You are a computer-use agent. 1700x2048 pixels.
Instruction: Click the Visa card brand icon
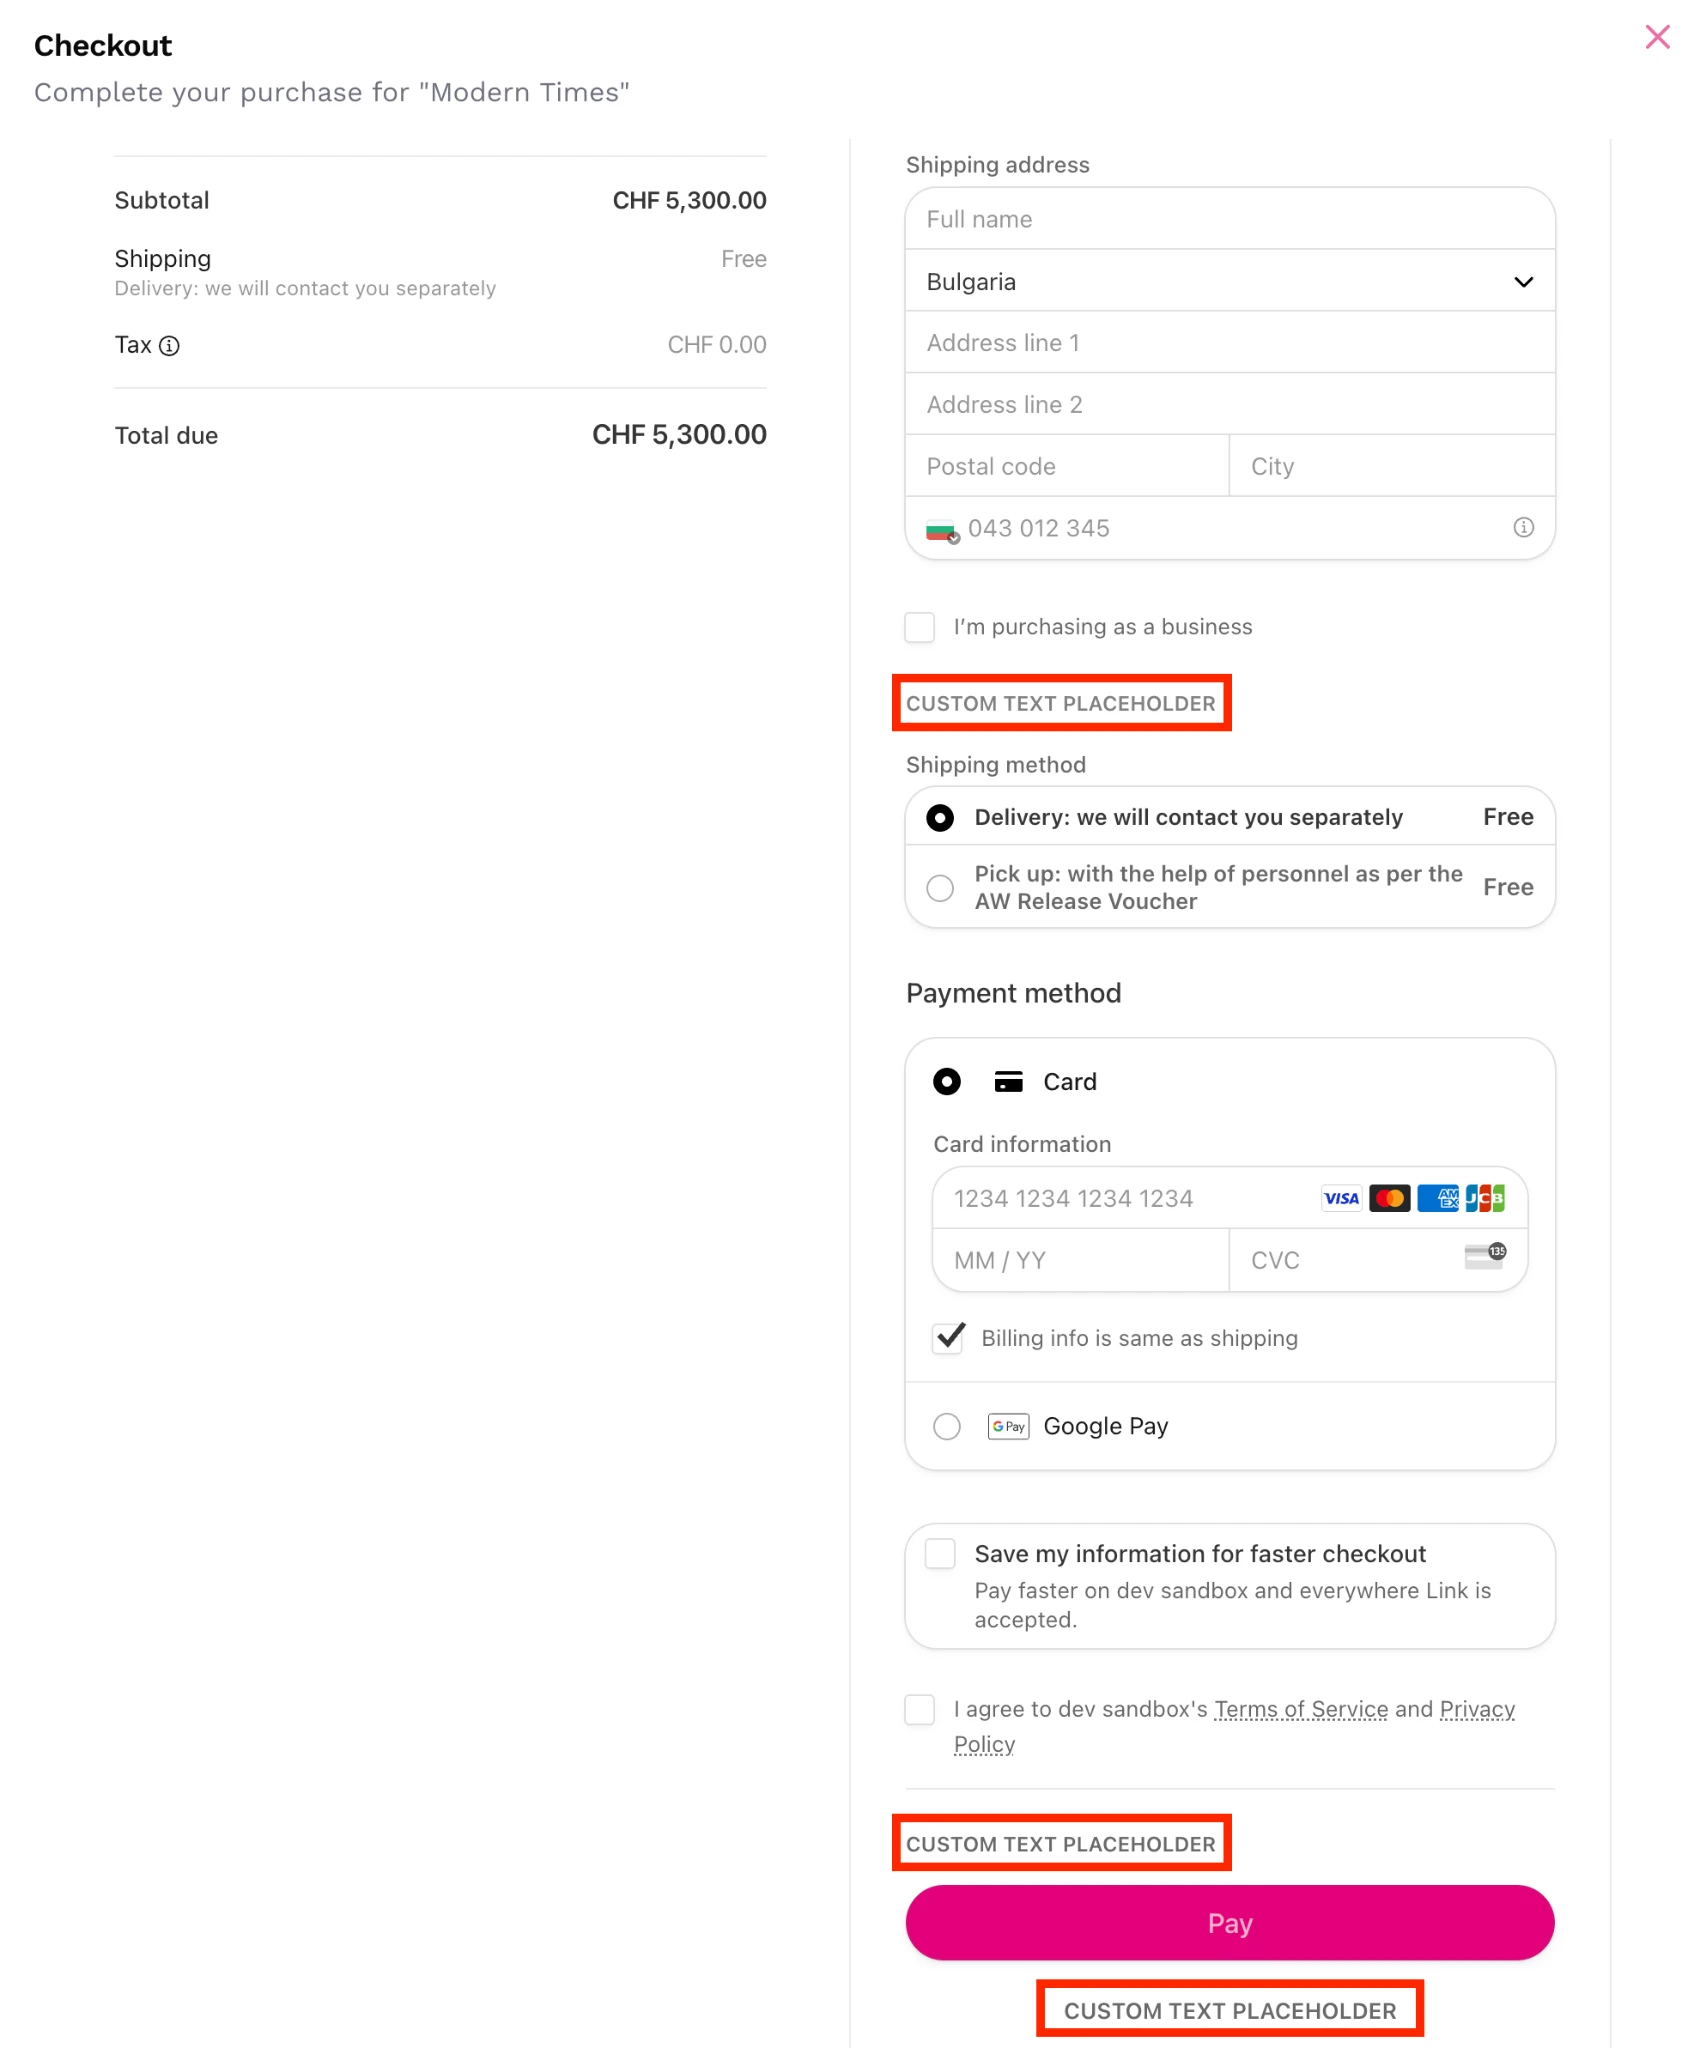click(x=1341, y=1198)
